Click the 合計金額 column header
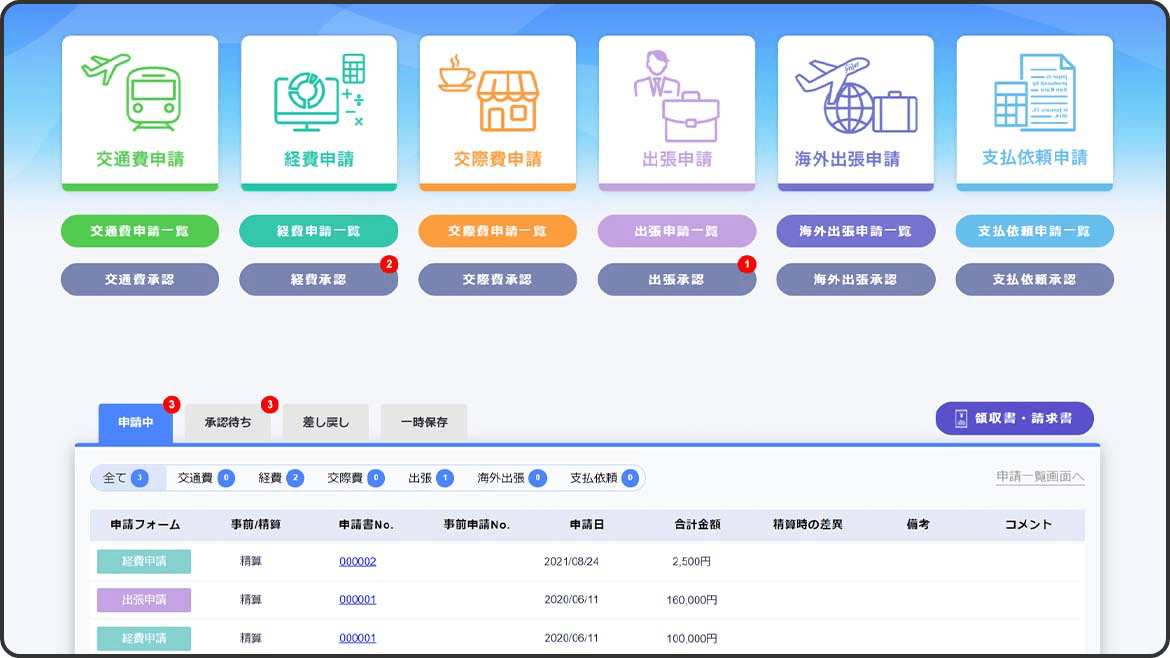This screenshot has width=1170, height=658. (x=697, y=525)
